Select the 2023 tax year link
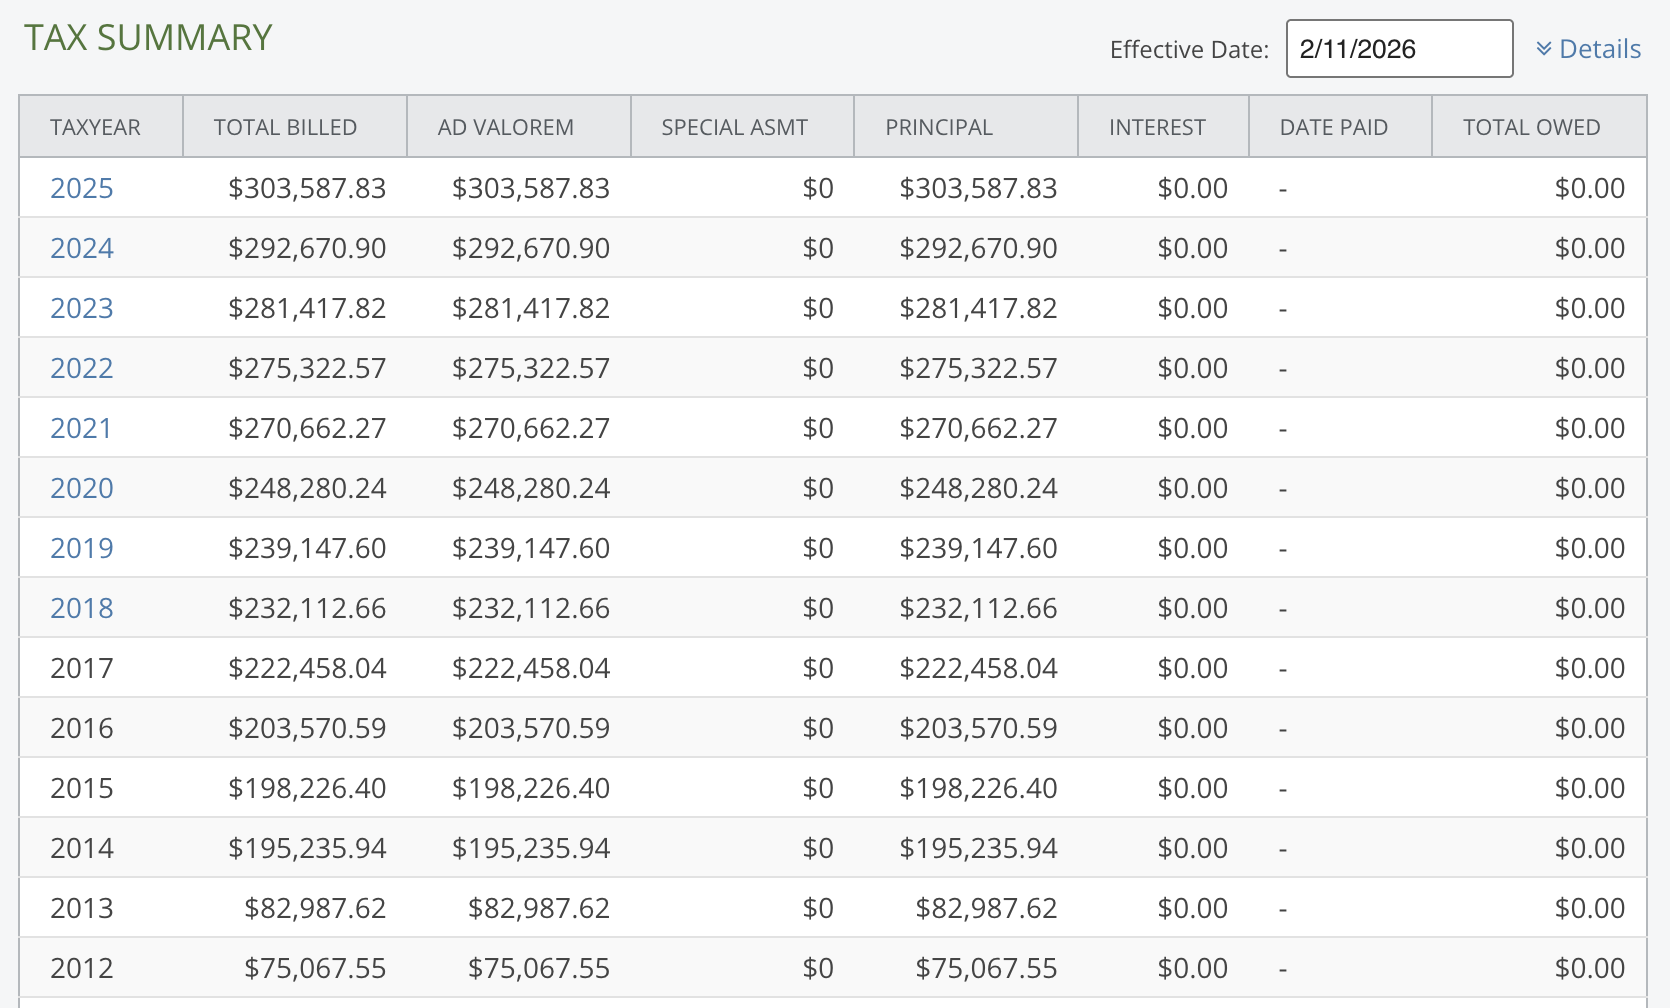 point(81,307)
